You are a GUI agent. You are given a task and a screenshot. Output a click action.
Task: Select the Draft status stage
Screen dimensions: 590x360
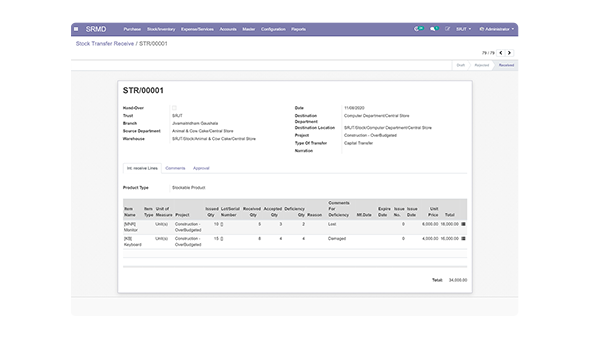coord(461,65)
